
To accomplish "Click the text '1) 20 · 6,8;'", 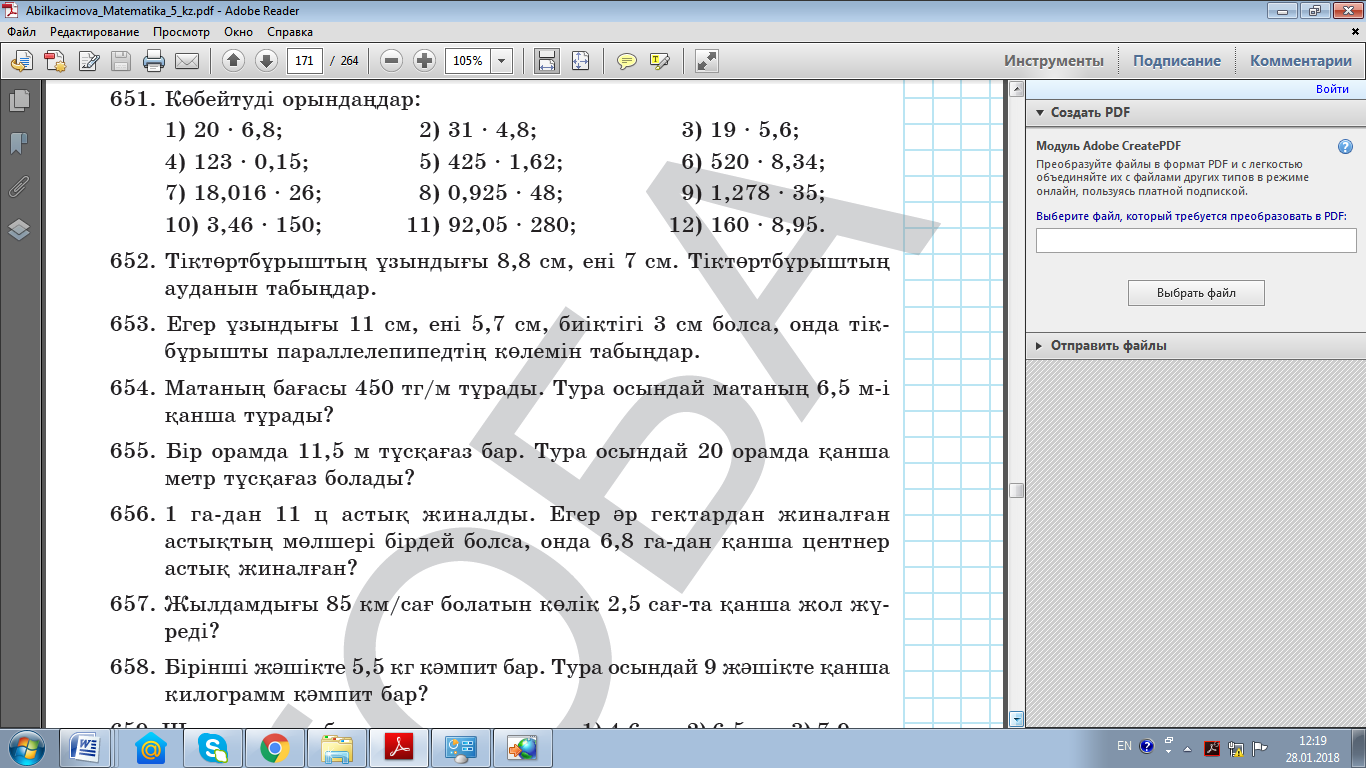I will pyautogui.click(x=224, y=130).
